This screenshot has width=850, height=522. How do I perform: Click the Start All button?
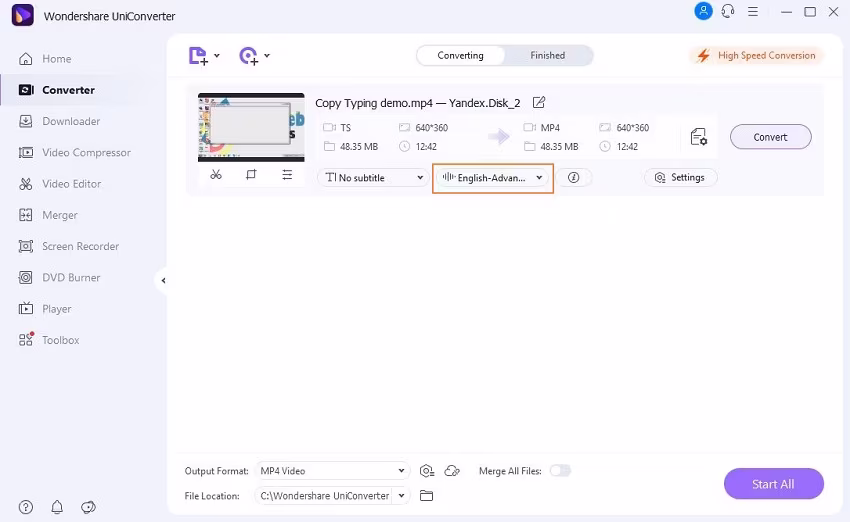pyautogui.click(x=774, y=484)
